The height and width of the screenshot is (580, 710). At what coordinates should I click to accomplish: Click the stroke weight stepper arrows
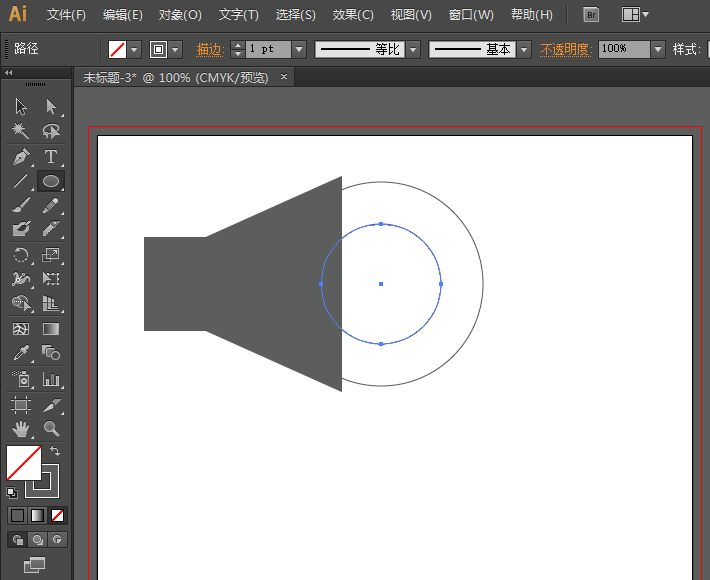[238, 49]
